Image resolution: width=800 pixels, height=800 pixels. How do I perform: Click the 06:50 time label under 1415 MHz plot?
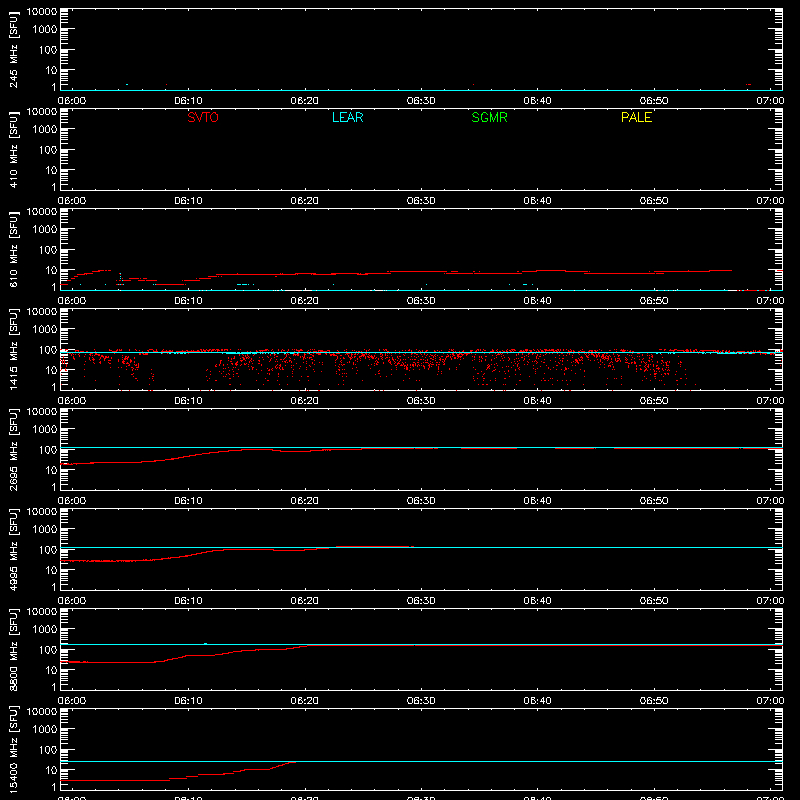(654, 401)
